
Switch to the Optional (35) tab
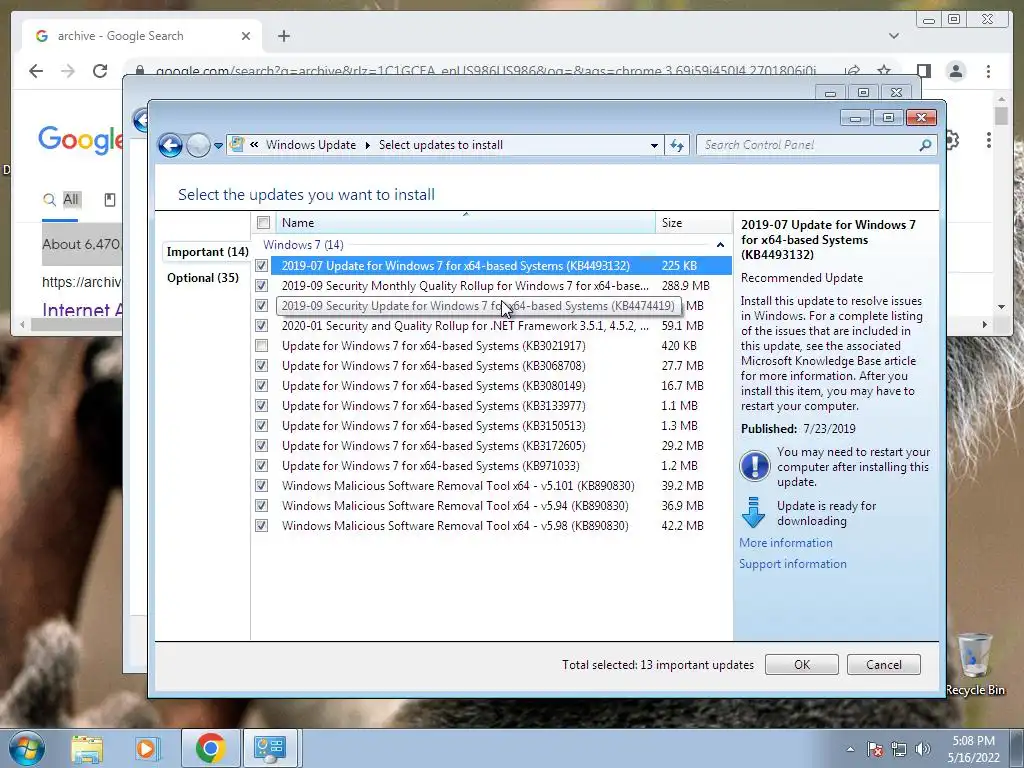coord(203,278)
